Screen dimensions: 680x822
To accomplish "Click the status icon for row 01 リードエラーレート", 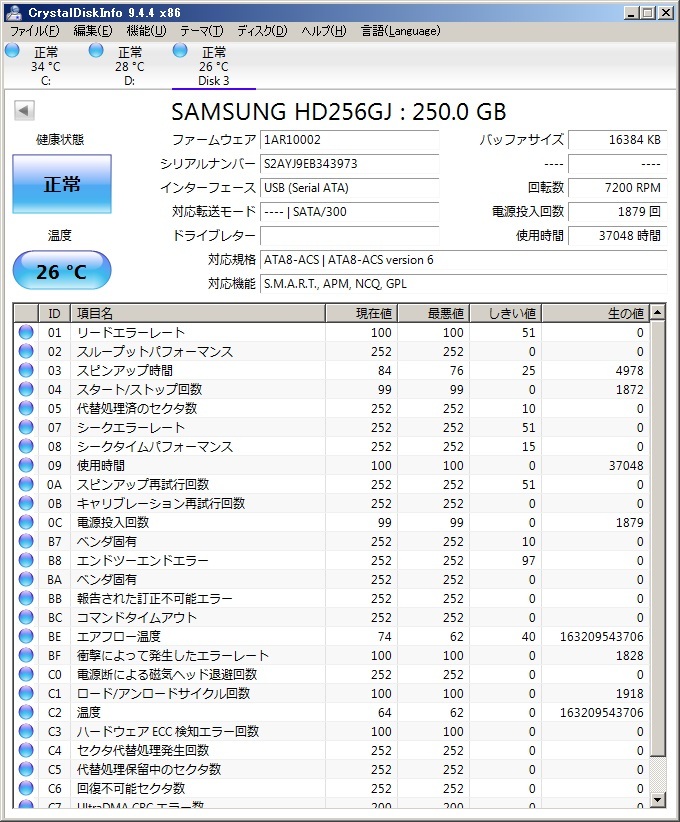I will coord(26,332).
